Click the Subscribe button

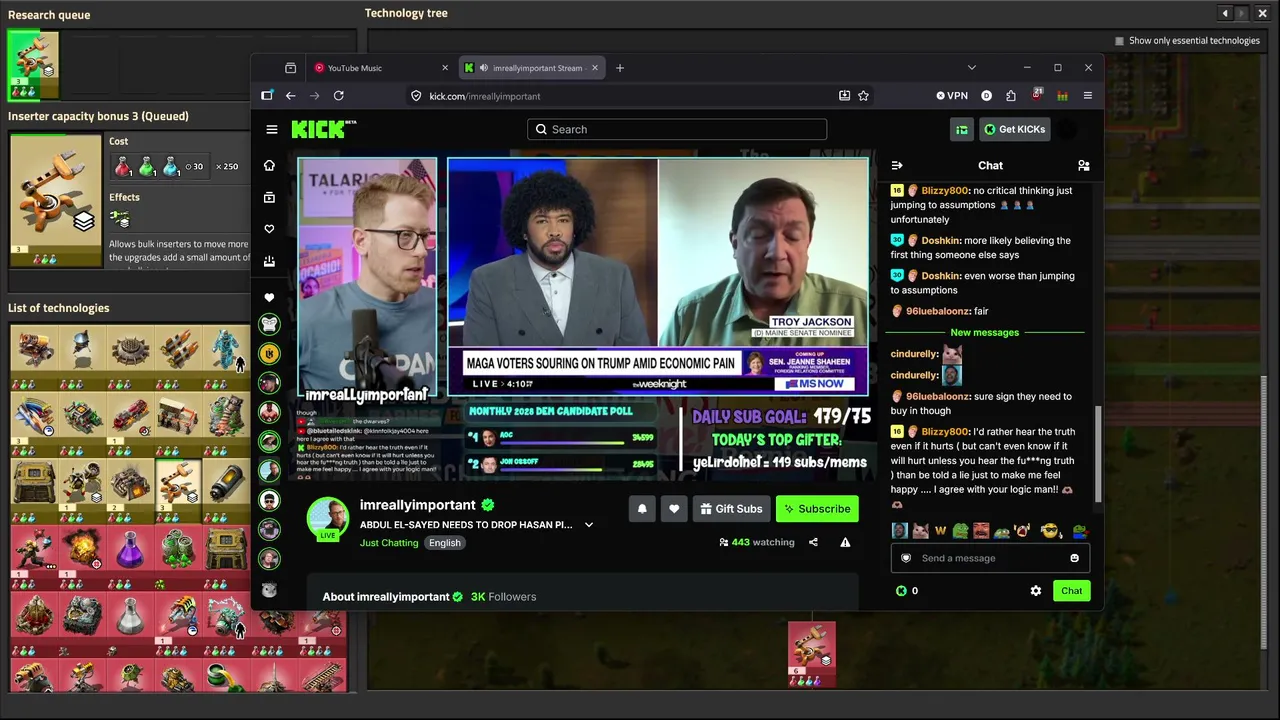[817, 509]
